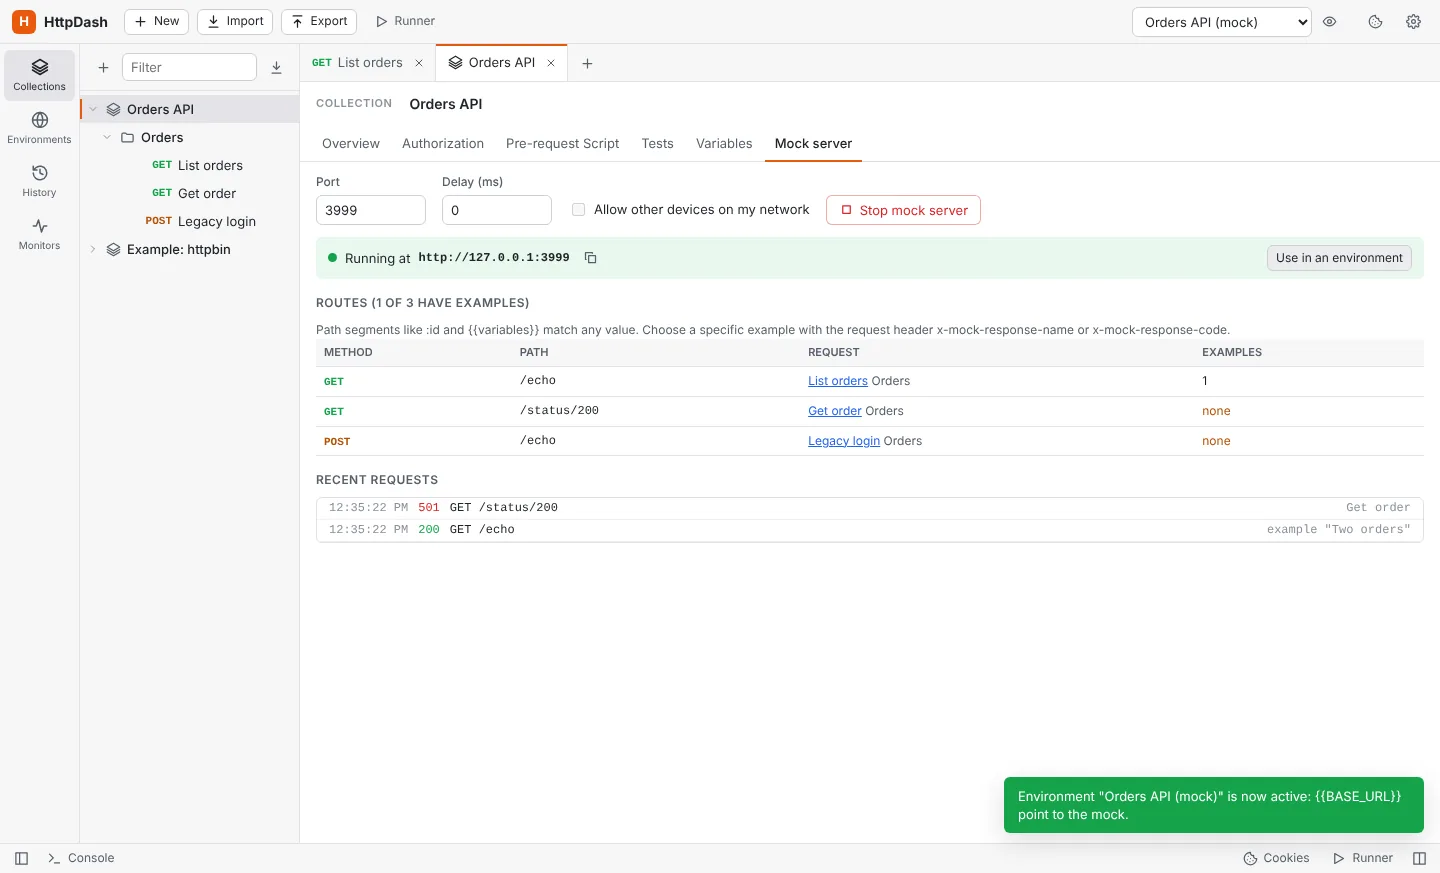Copy the mock server URL
Screen dimensions: 1440x873
pyautogui.click(x=591, y=258)
